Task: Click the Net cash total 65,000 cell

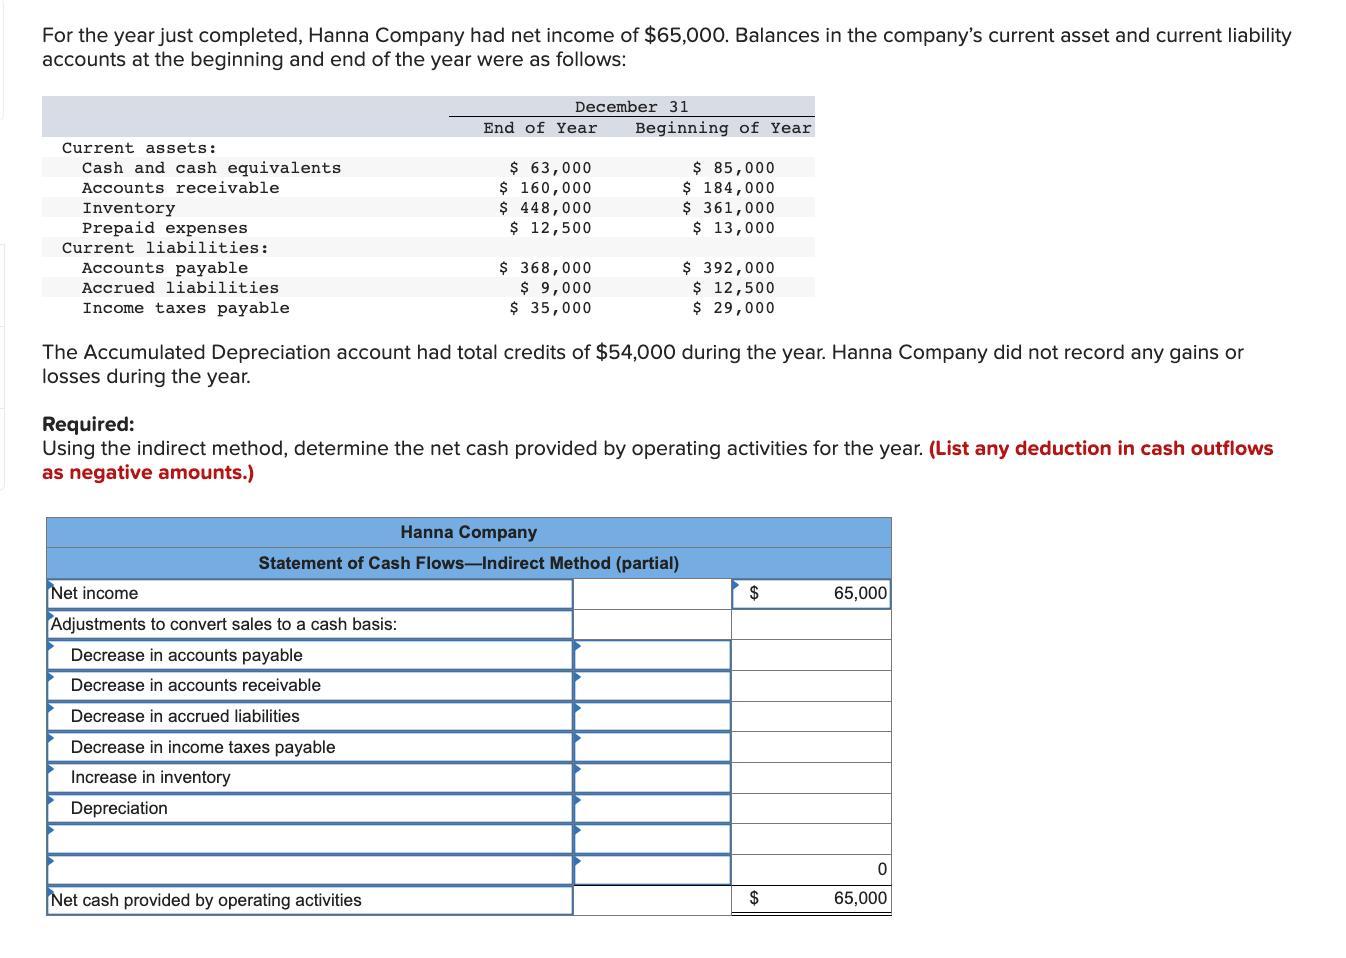Action: [811, 899]
